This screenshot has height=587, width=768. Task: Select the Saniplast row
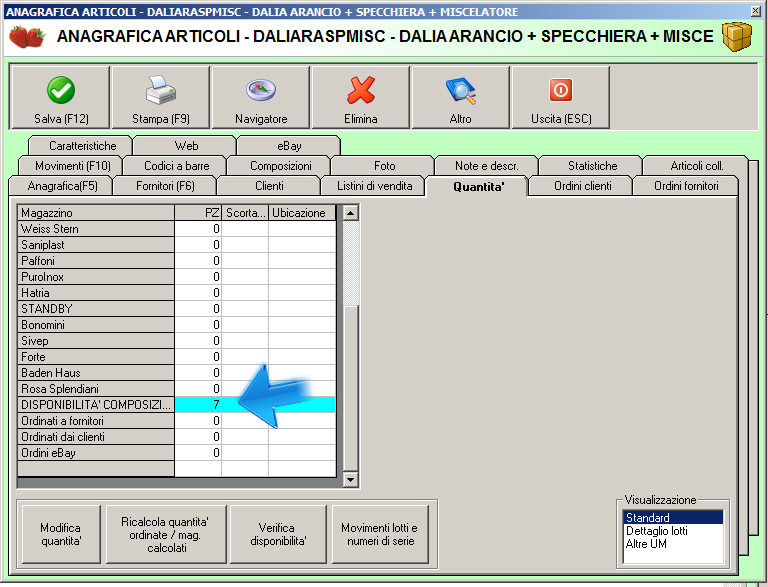177,245
